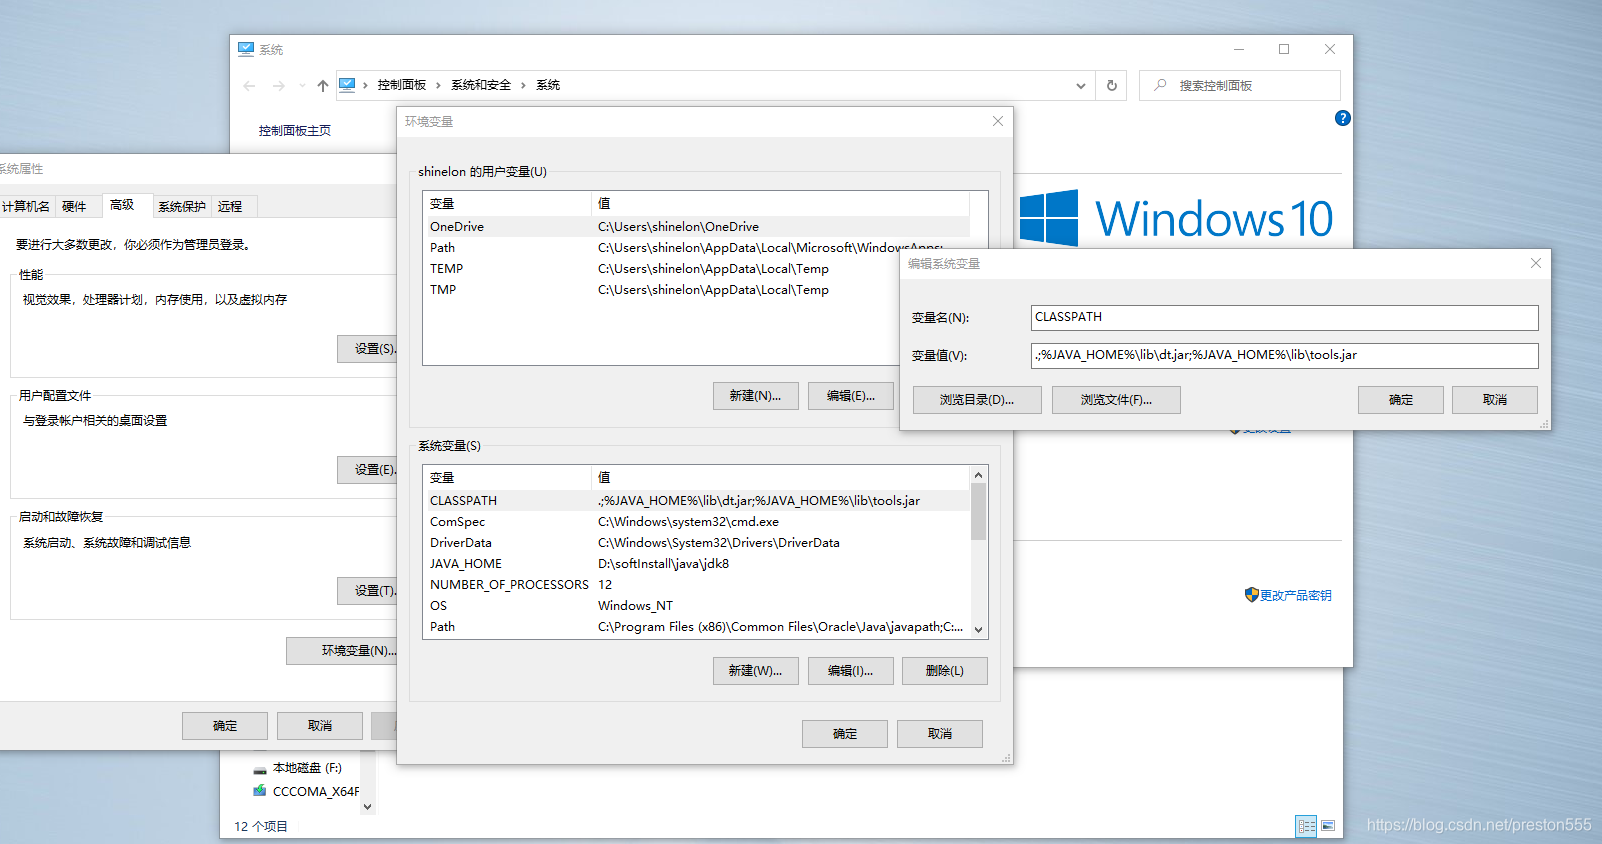Click the search magnifier icon
Image resolution: width=1602 pixels, height=844 pixels.
click(1160, 85)
